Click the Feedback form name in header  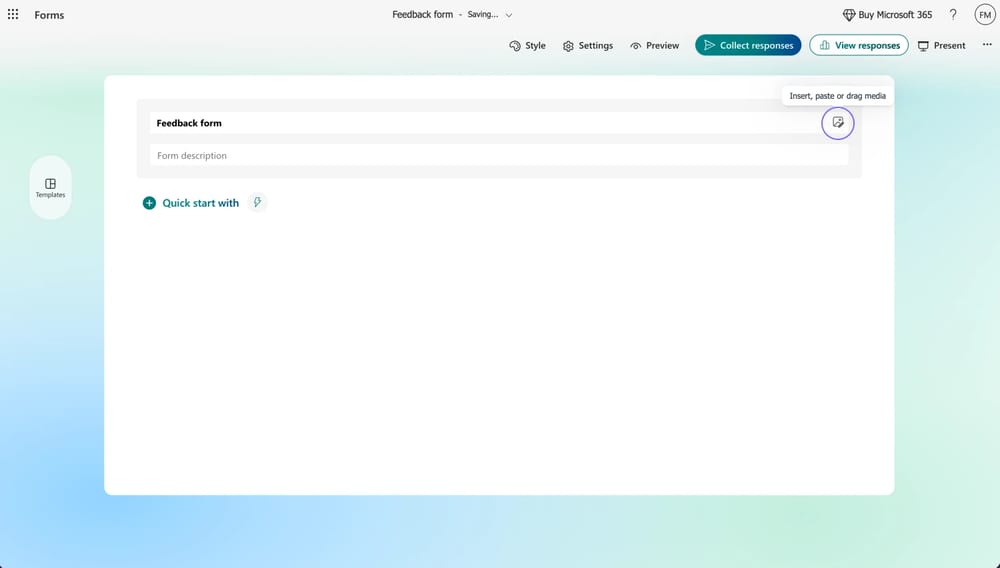pyautogui.click(x=422, y=15)
